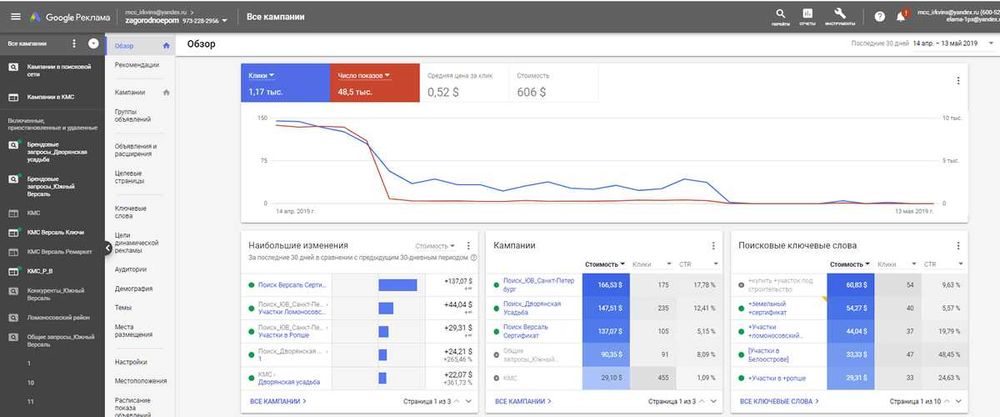Click home icon next to Обзор
Screen dimensions: 1000x417
coord(166,46)
